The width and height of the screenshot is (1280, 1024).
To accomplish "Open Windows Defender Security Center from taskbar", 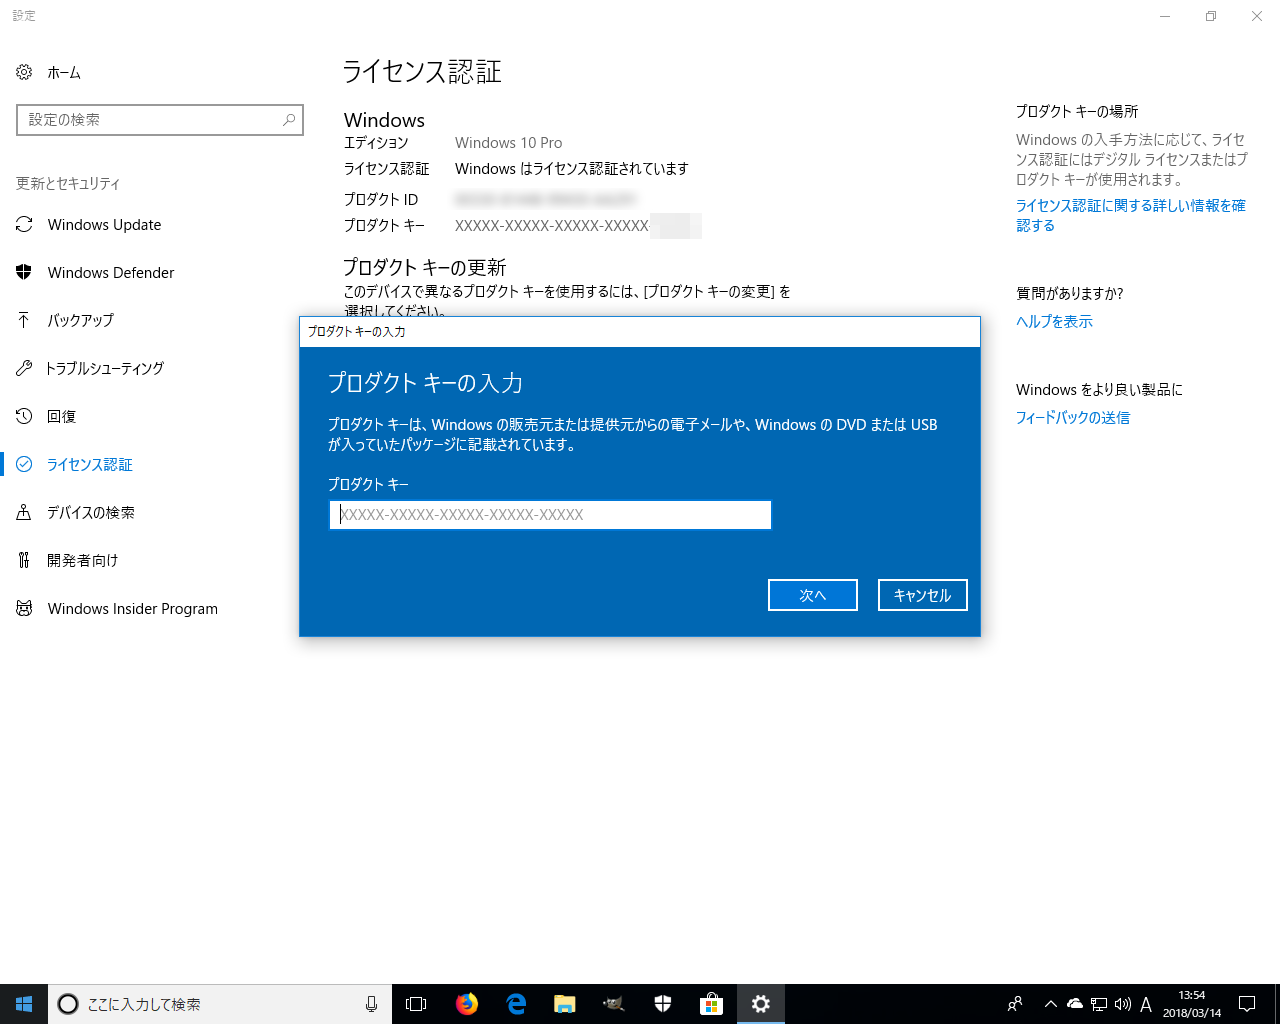I will click(x=663, y=1004).
